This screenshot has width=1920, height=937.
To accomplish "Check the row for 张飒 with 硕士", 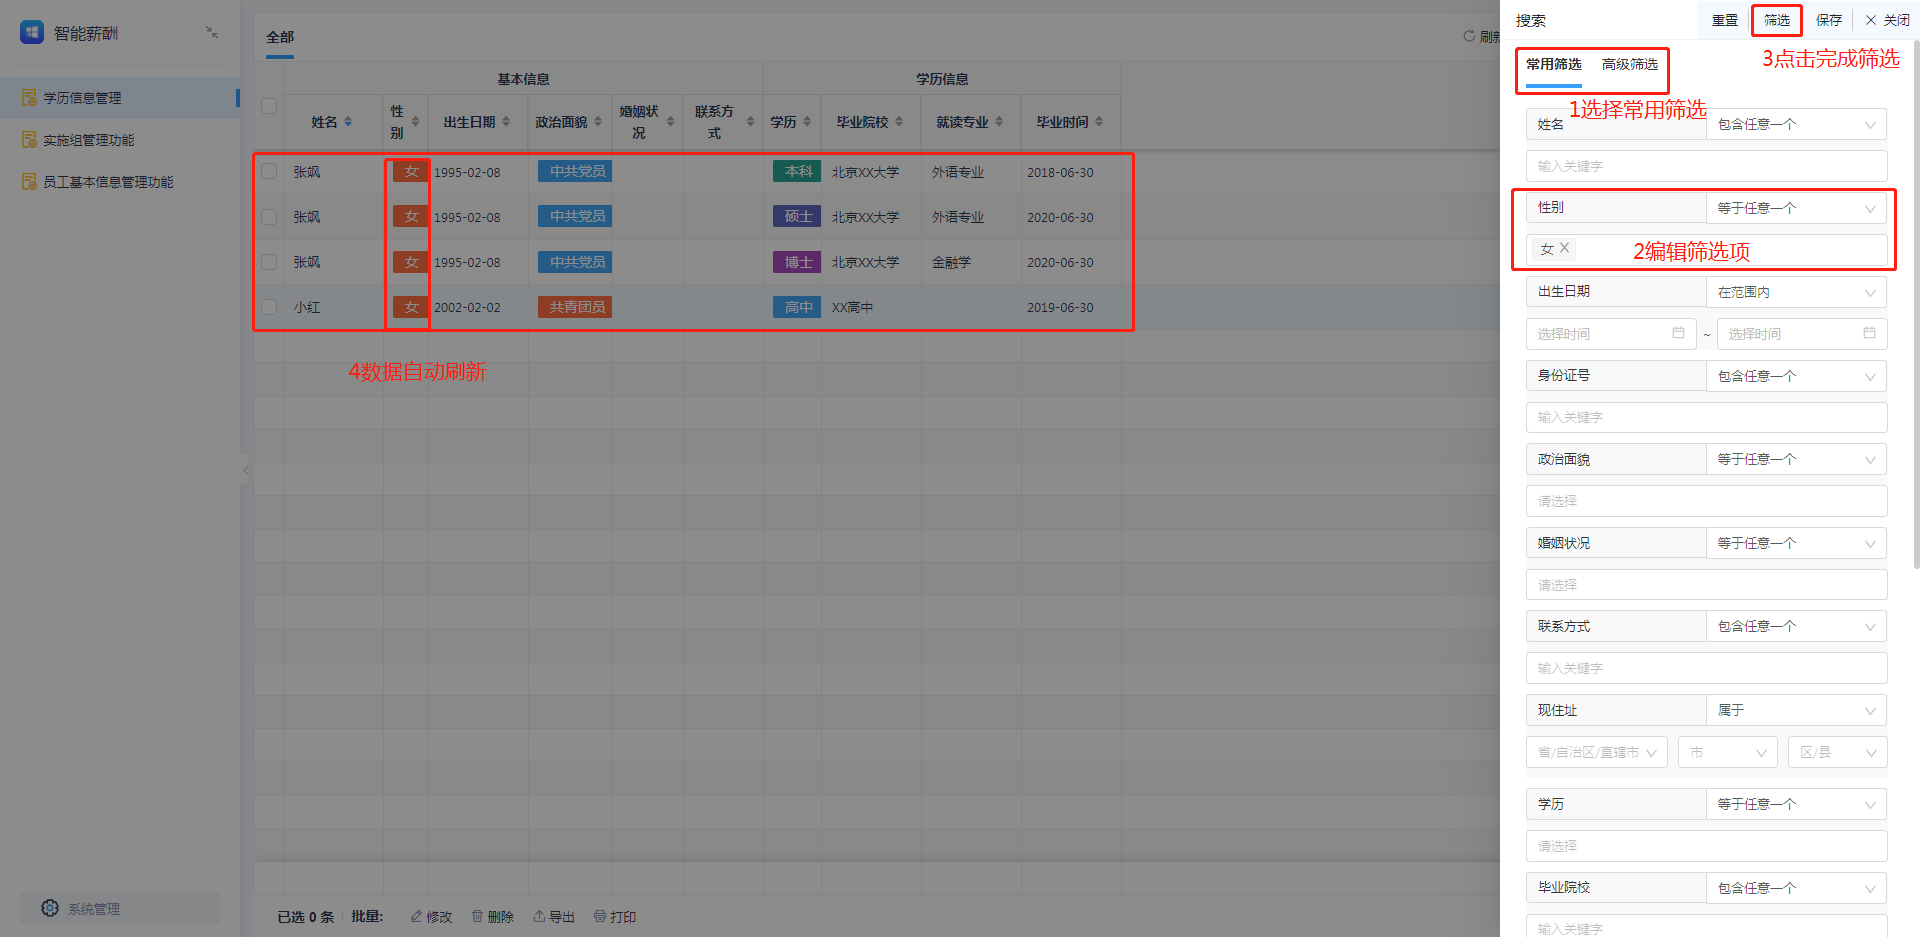I will tap(269, 216).
